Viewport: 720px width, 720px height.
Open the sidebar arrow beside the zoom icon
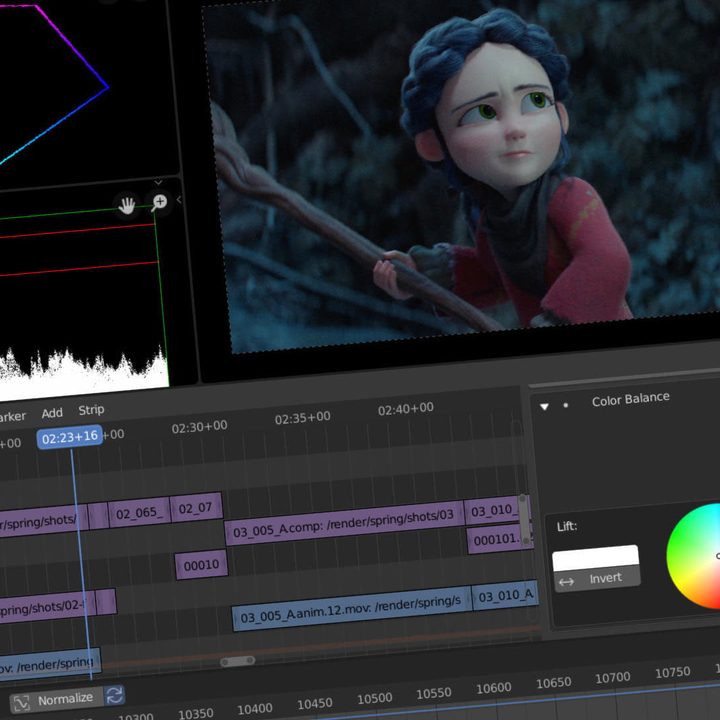click(179, 201)
